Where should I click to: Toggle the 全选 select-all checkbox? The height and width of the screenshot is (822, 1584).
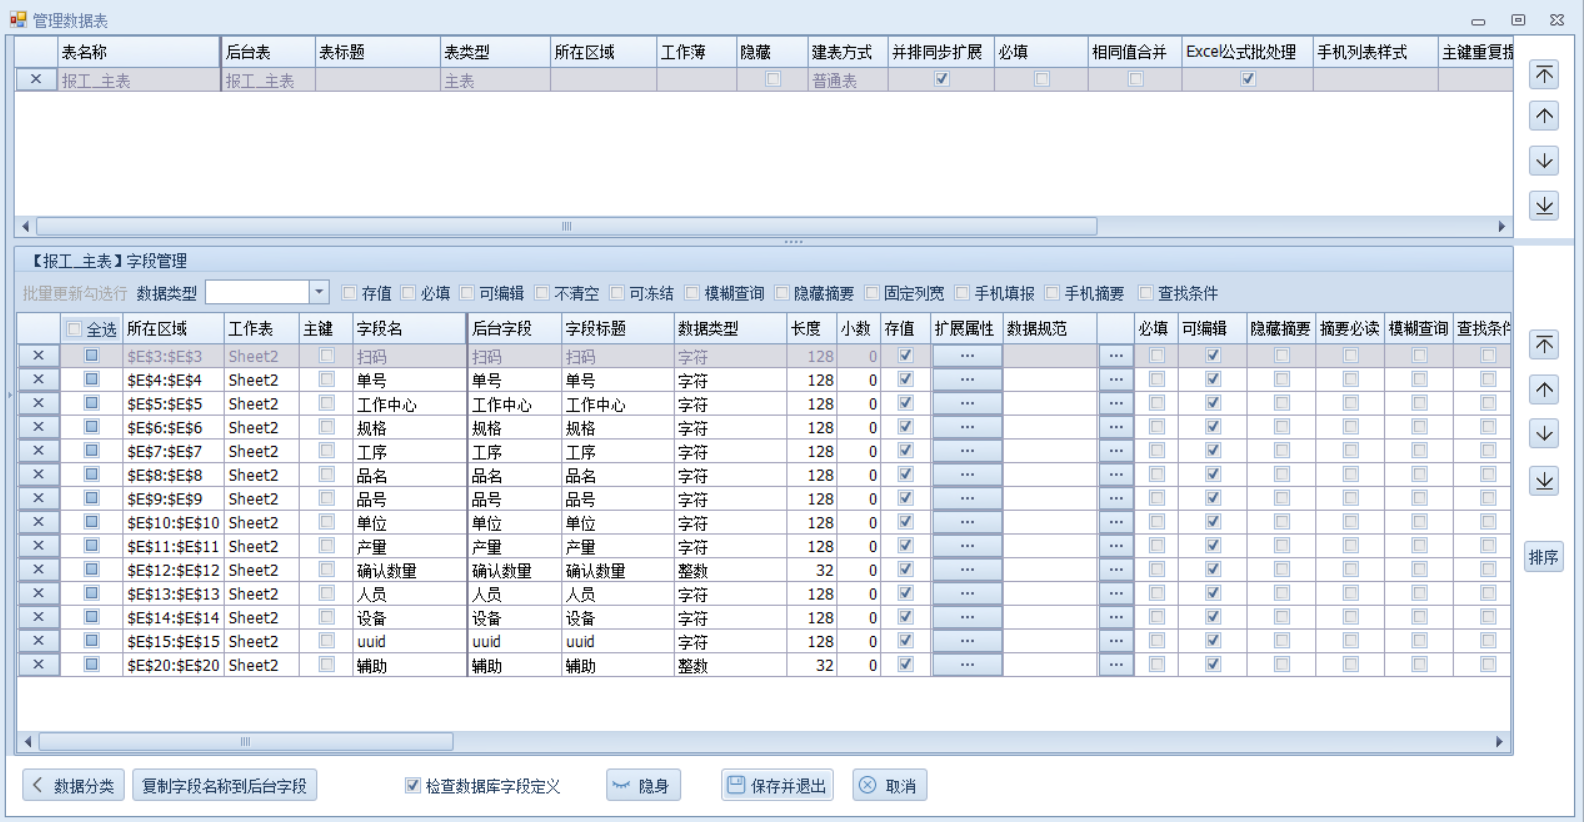(74, 329)
